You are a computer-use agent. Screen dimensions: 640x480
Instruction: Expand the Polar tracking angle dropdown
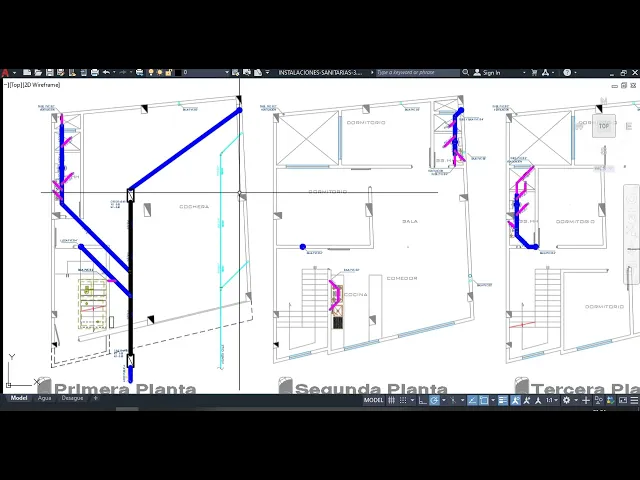click(x=444, y=400)
